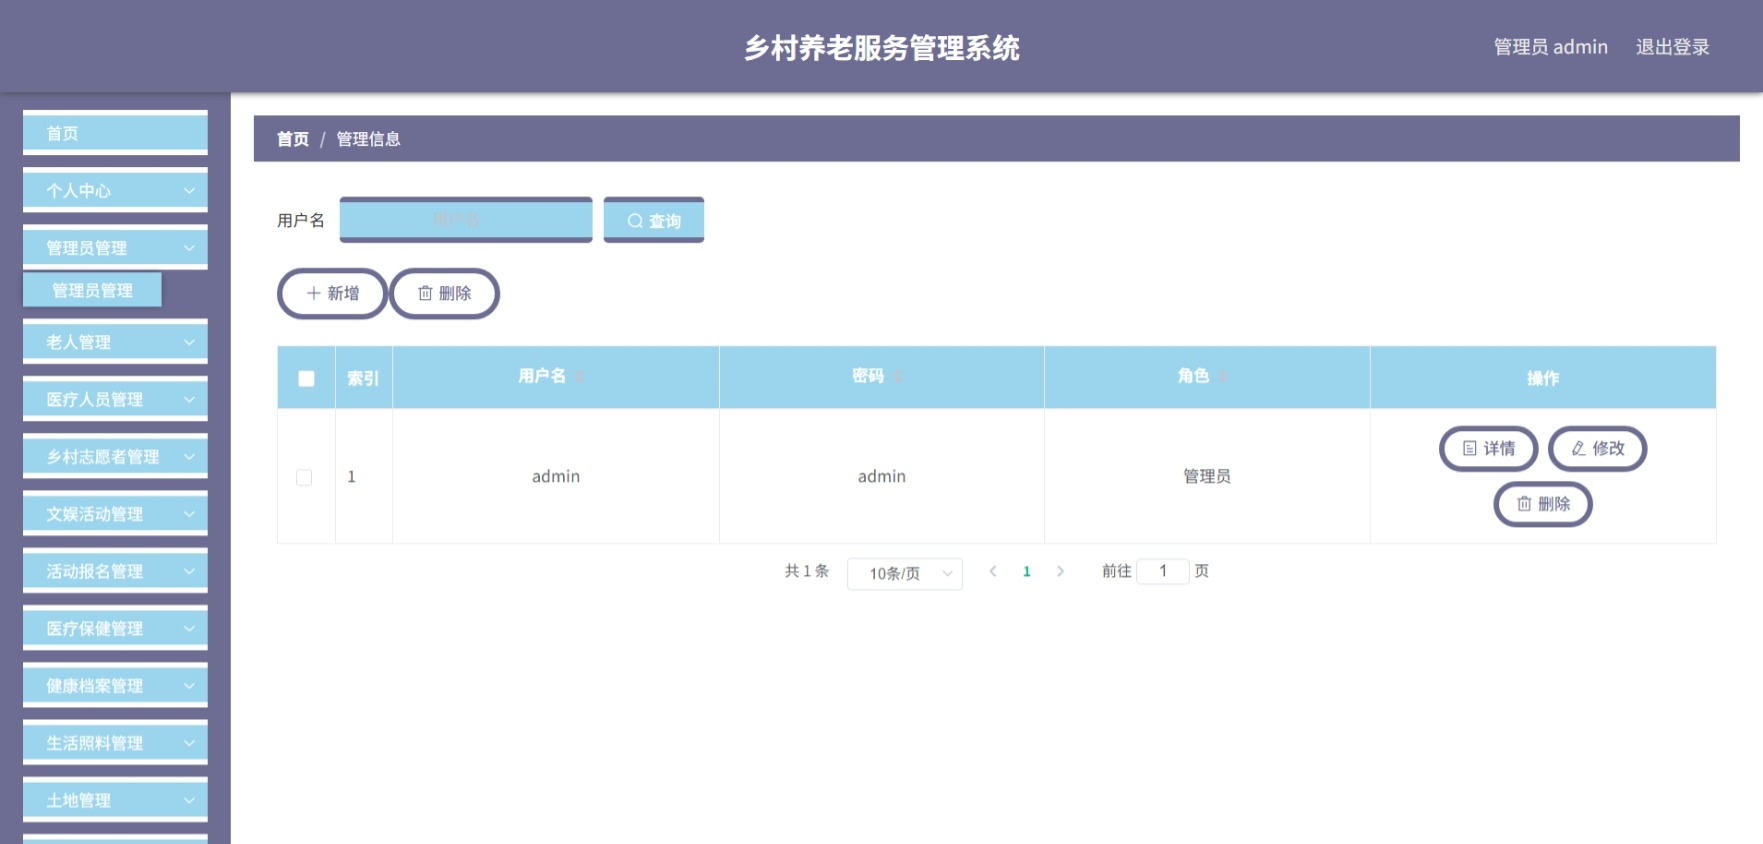Viewport: 1763px width, 844px height.
Task: Collapse the 管理员管理 menu group
Action: point(115,247)
